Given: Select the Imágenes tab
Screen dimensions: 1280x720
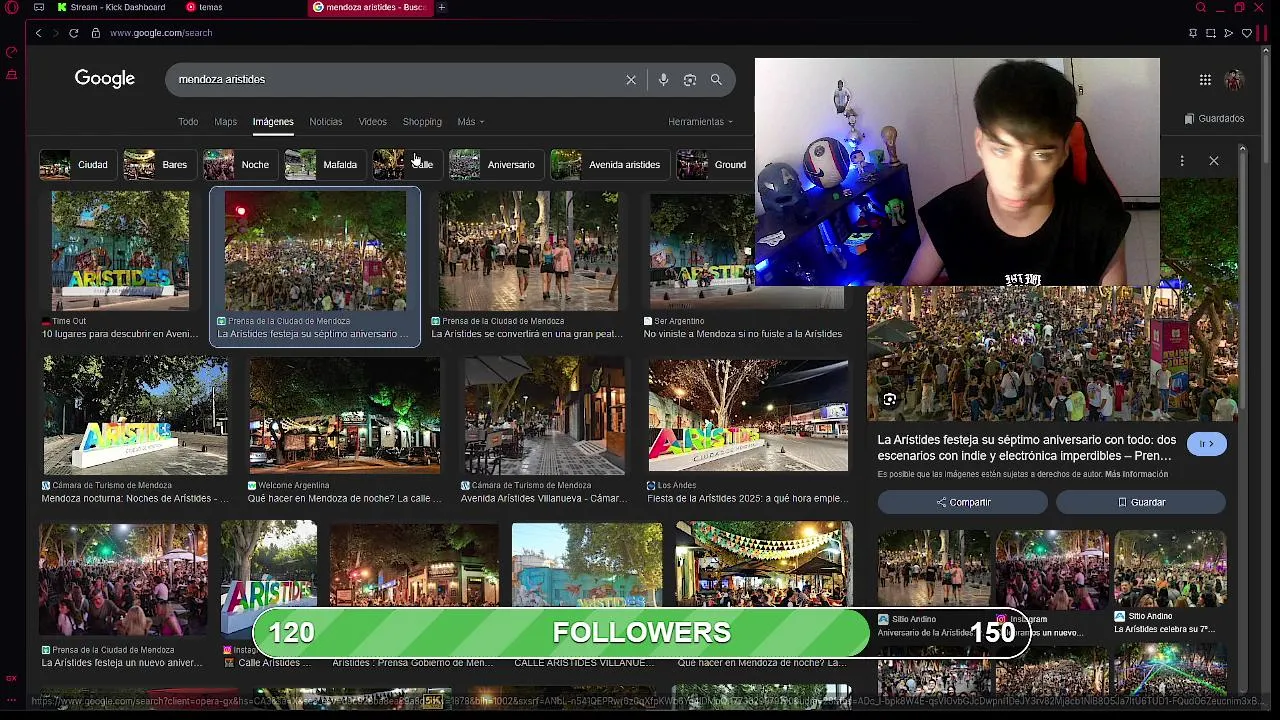Looking at the screenshot, I should coord(273,122).
